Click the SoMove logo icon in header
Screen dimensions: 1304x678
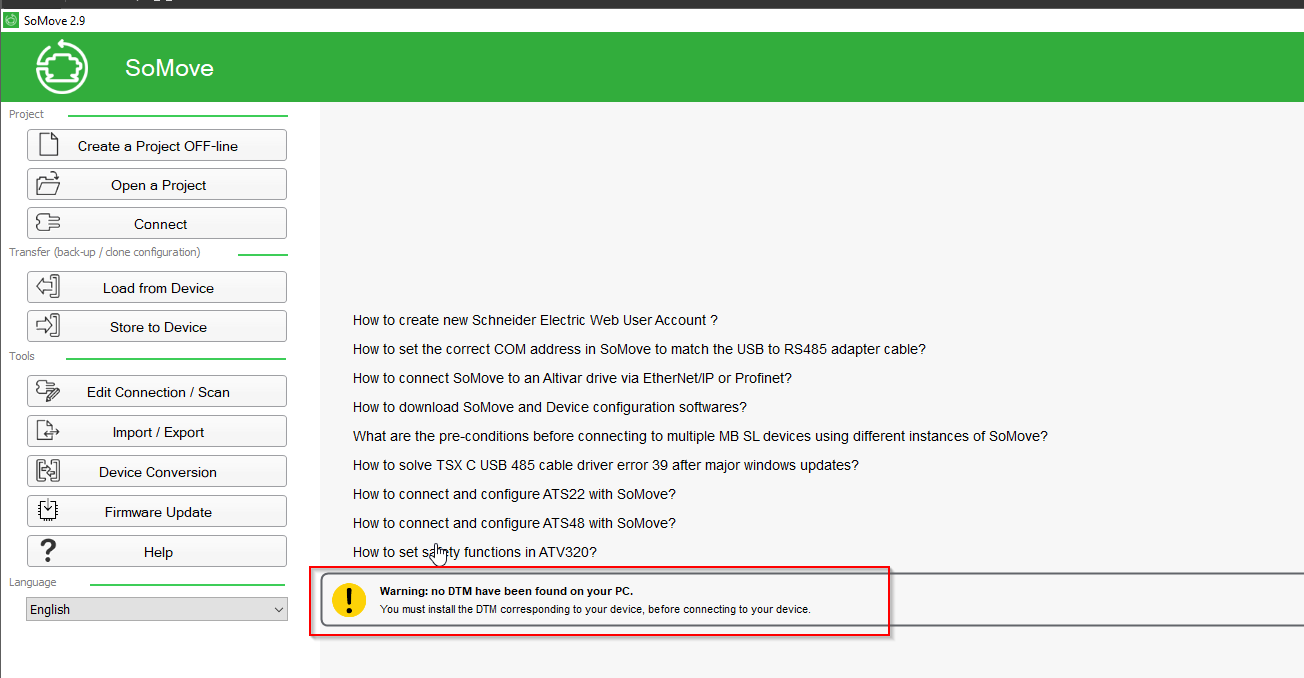[x=62, y=67]
